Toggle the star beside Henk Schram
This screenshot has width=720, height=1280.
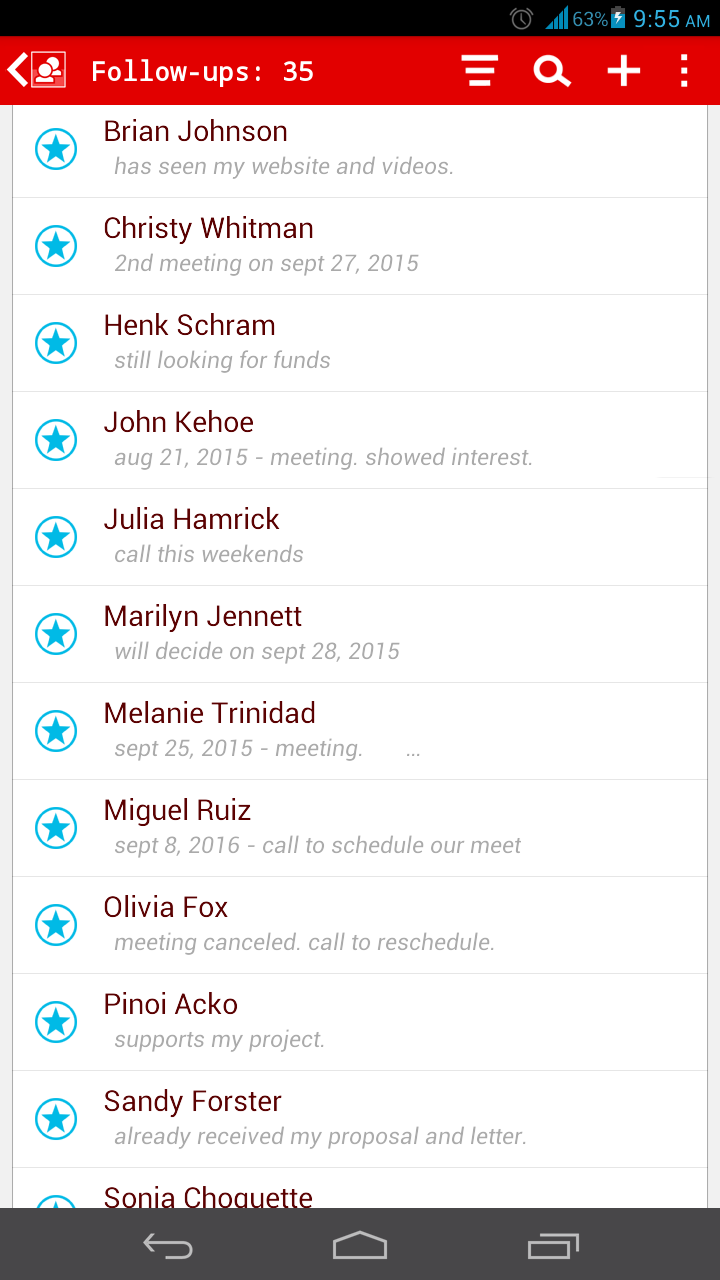56,343
